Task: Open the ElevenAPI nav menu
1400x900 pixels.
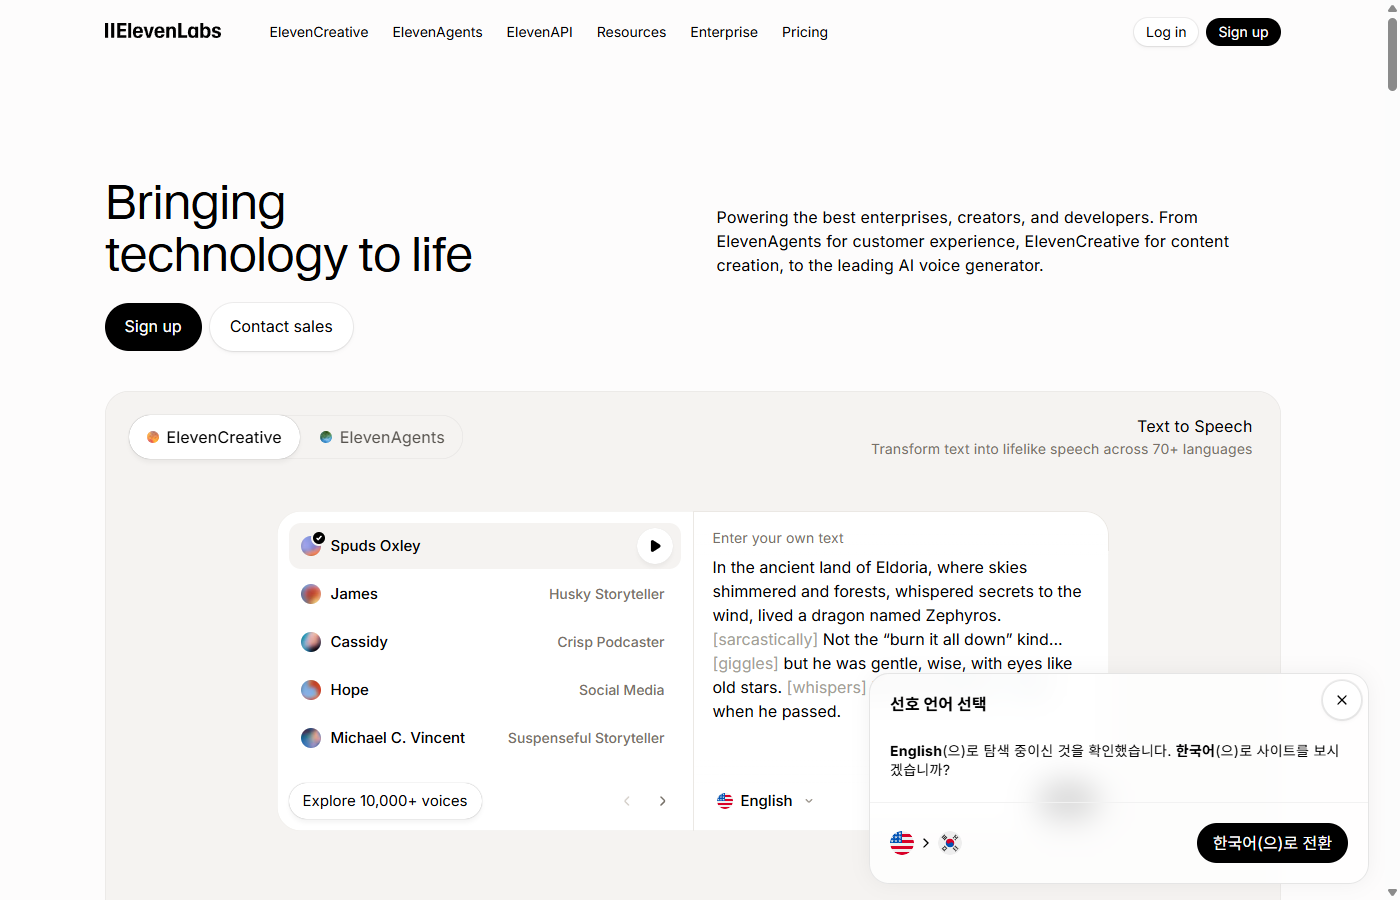Action: pos(539,32)
